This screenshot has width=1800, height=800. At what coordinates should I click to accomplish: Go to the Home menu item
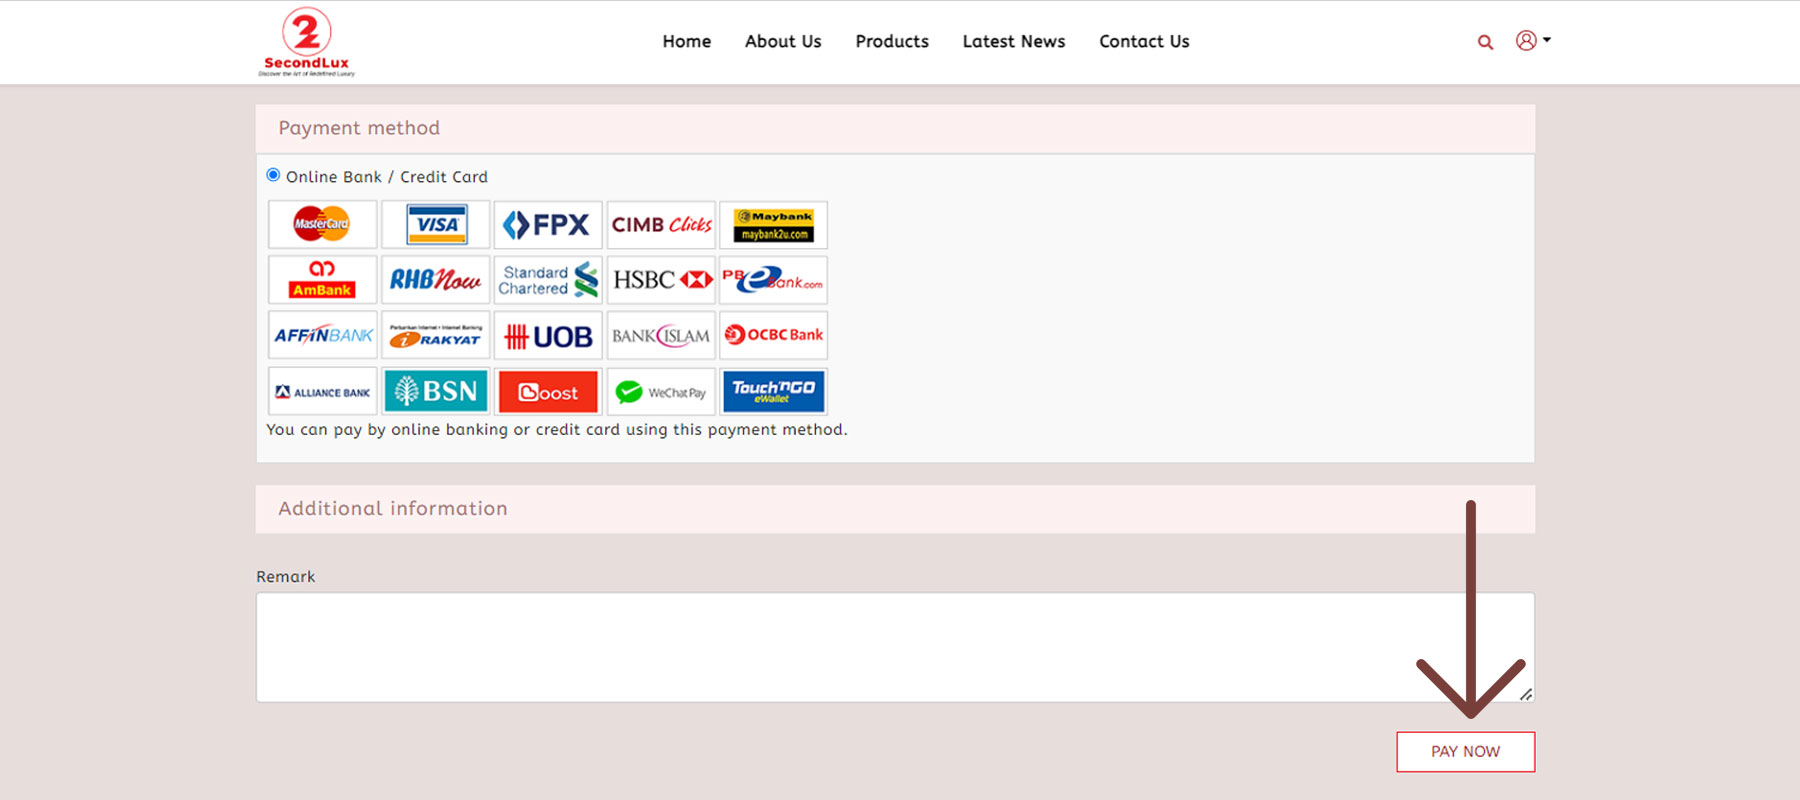pos(686,42)
